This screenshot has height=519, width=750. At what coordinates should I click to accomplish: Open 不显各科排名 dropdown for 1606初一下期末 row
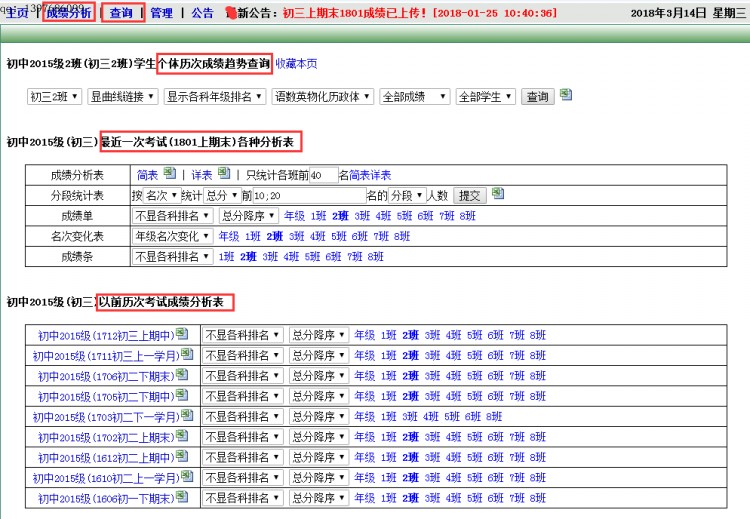(243, 498)
